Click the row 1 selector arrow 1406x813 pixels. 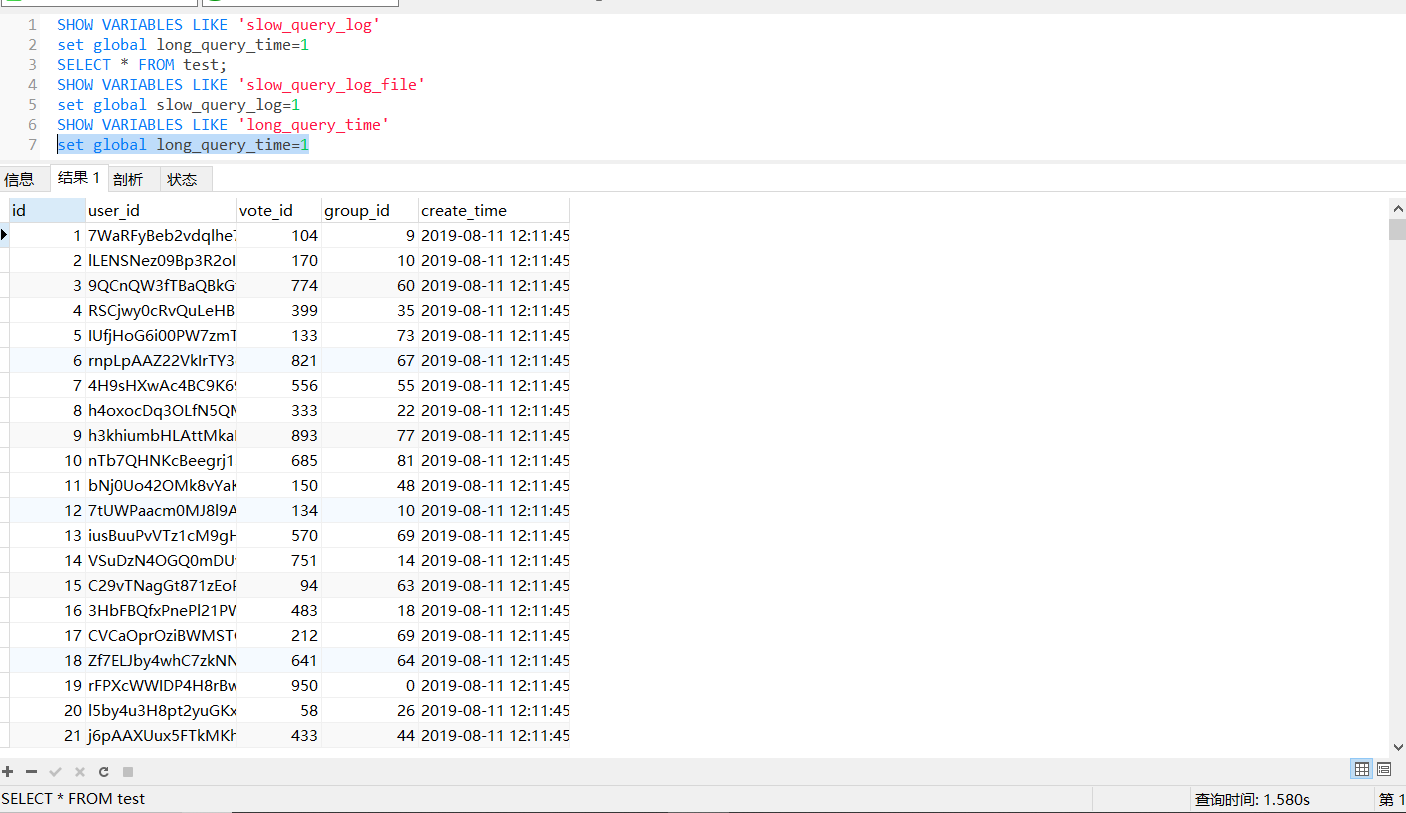4,236
